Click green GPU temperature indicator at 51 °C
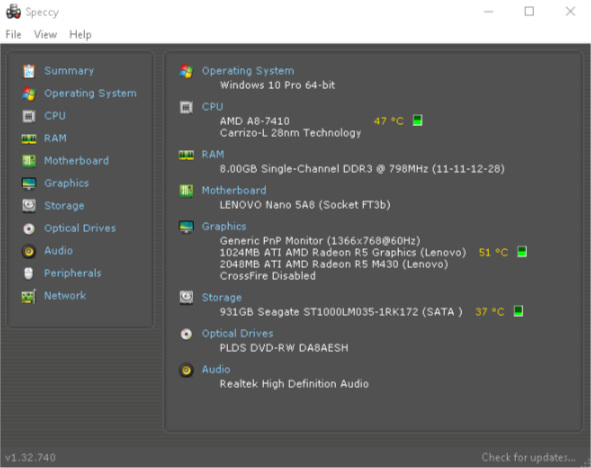Screen dimensions: 591x468 click(522, 252)
